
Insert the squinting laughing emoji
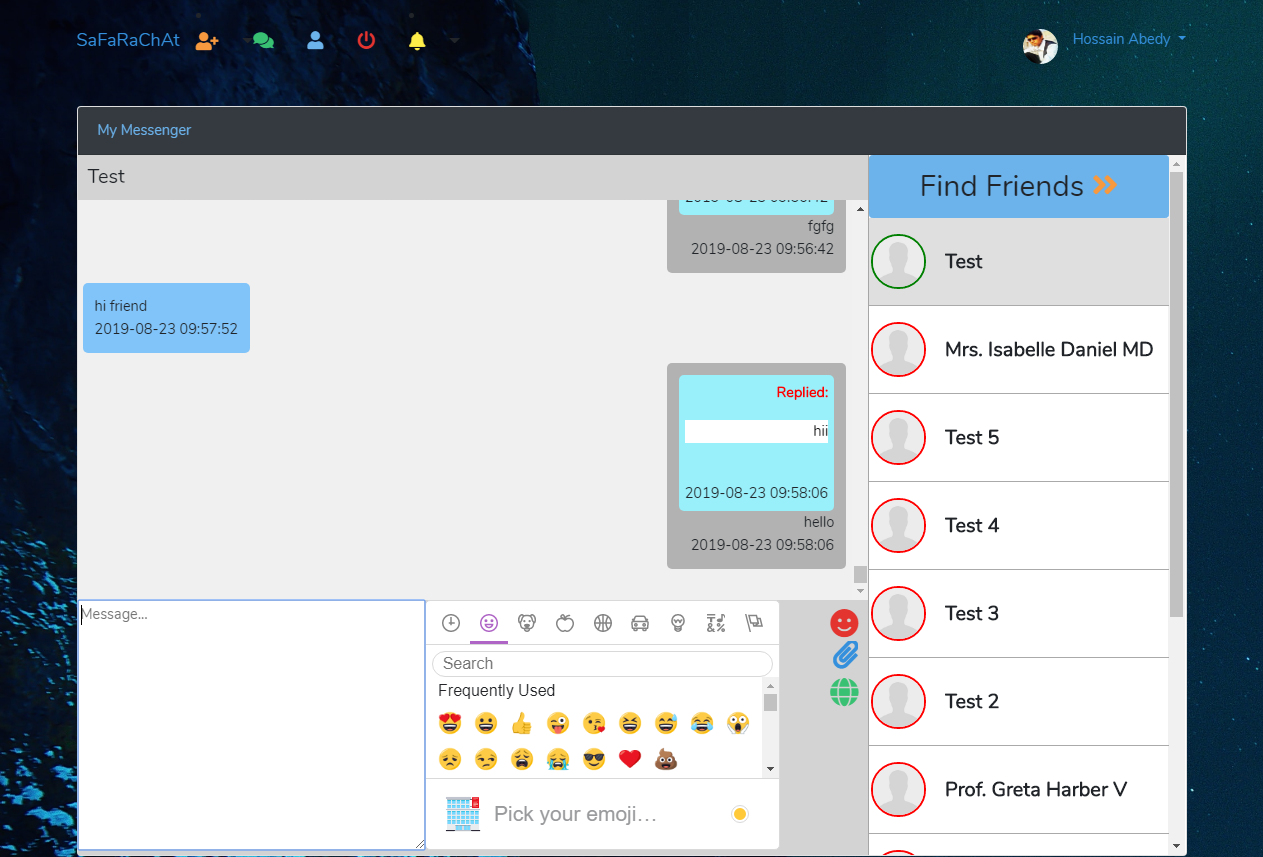tap(630, 723)
